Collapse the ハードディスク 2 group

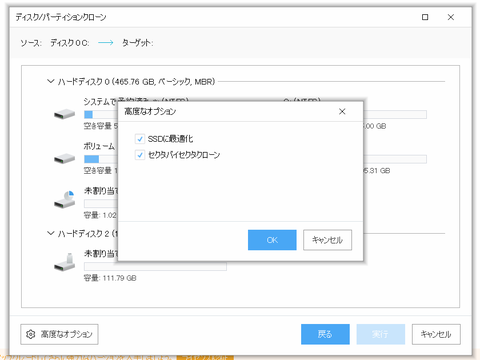pyautogui.click(x=50, y=233)
